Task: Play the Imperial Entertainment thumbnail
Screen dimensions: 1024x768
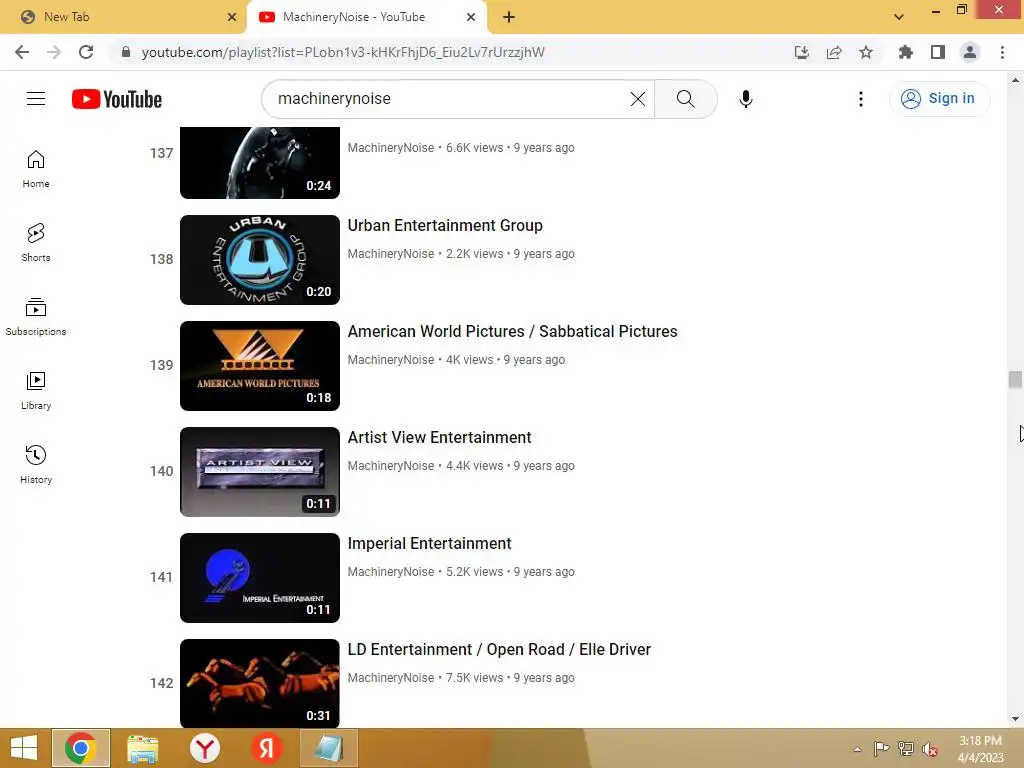Action: click(260, 578)
